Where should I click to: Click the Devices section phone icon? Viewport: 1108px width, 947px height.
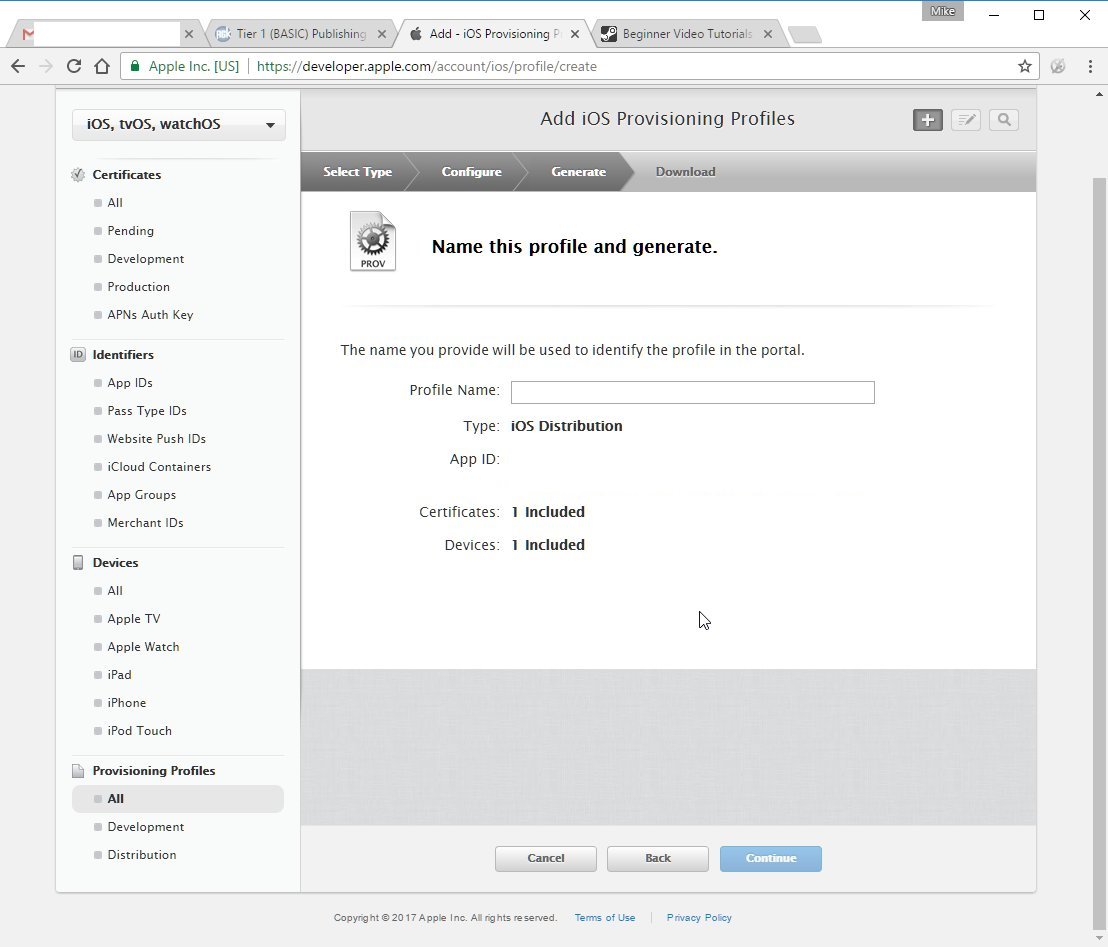coord(78,563)
